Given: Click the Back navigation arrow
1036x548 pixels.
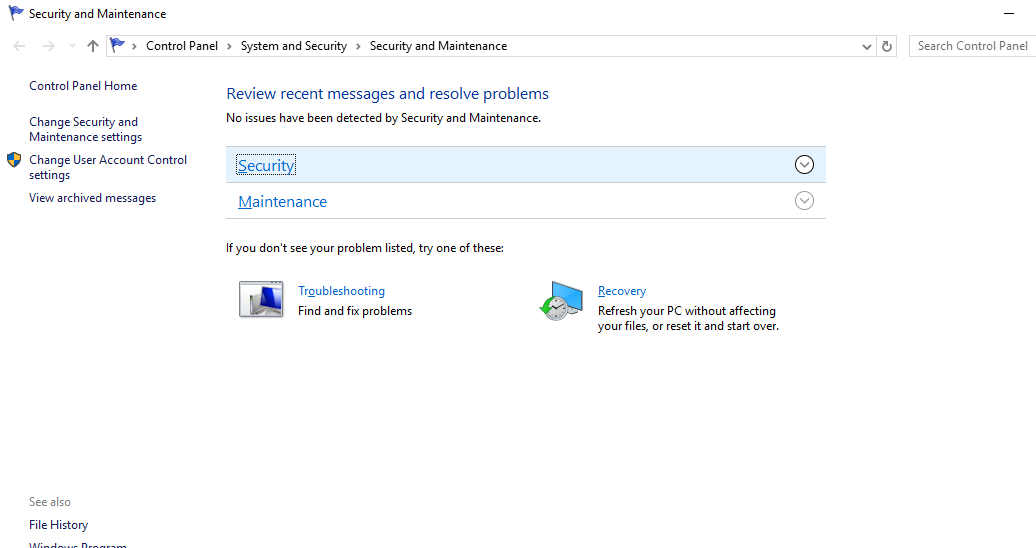Looking at the screenshot, I should (19, 46).
